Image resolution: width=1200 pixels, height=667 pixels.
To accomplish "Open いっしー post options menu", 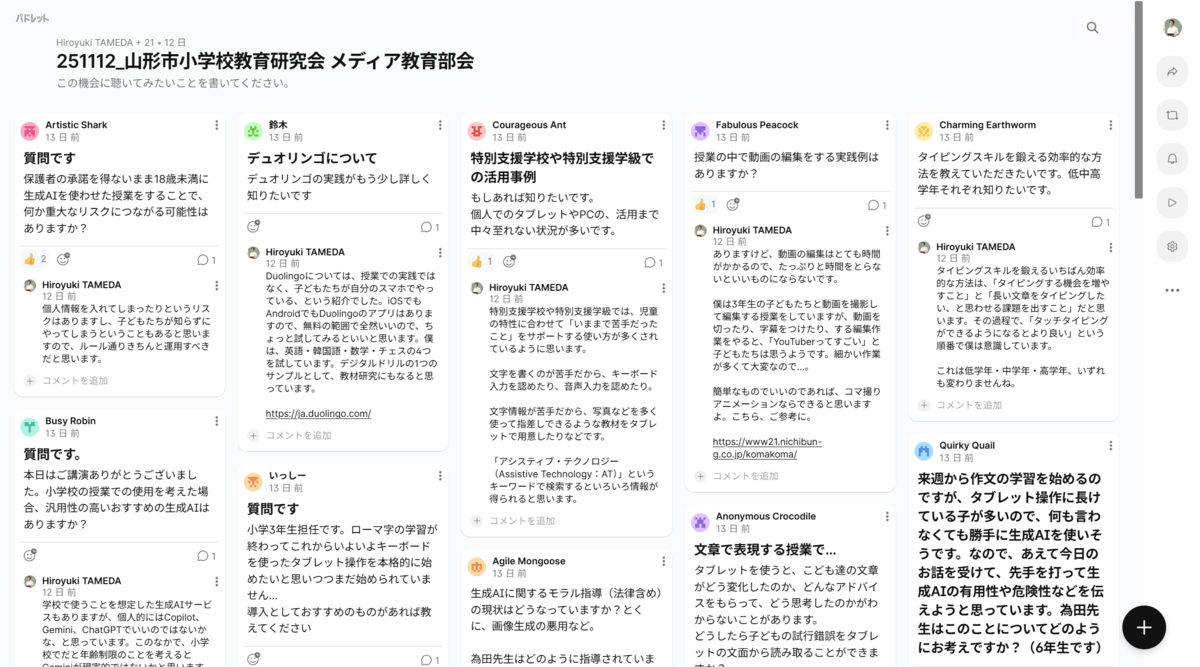I will [x=440, y=476].
